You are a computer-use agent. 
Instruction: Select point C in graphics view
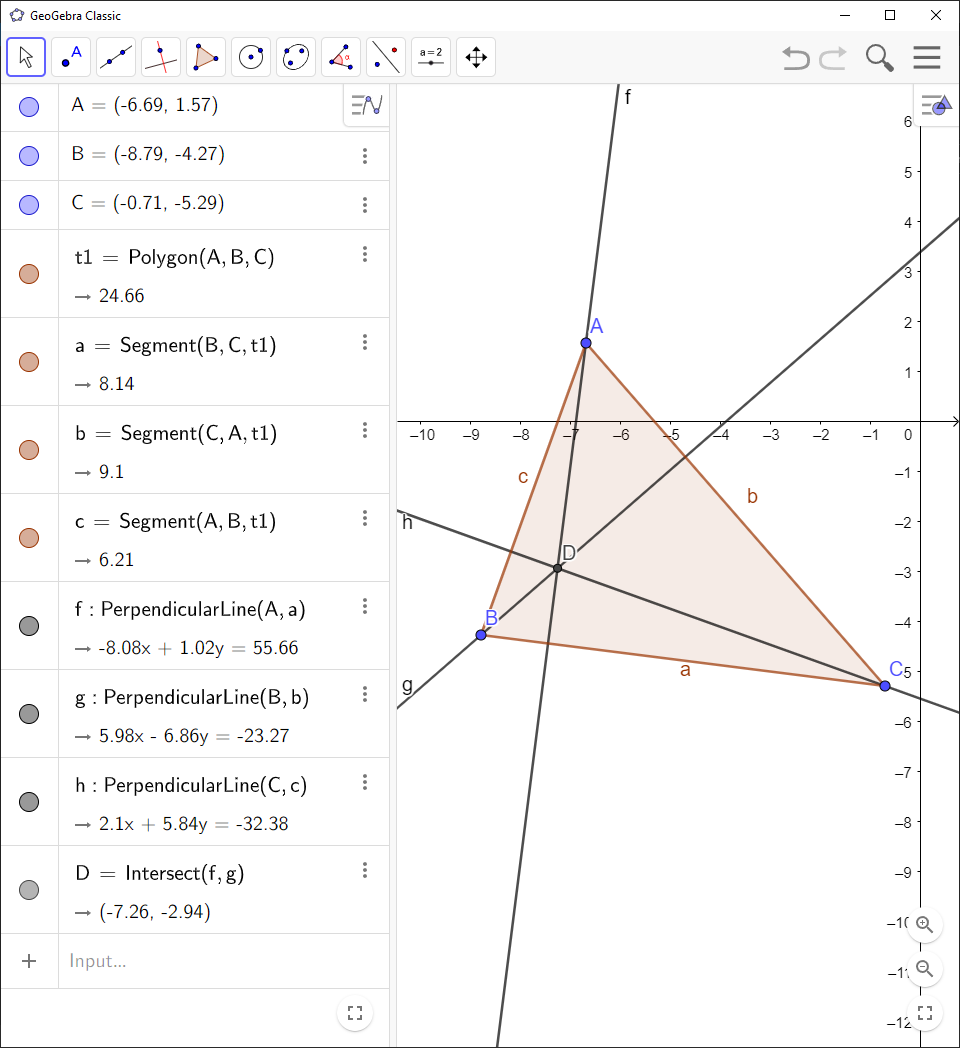[885, 686]
